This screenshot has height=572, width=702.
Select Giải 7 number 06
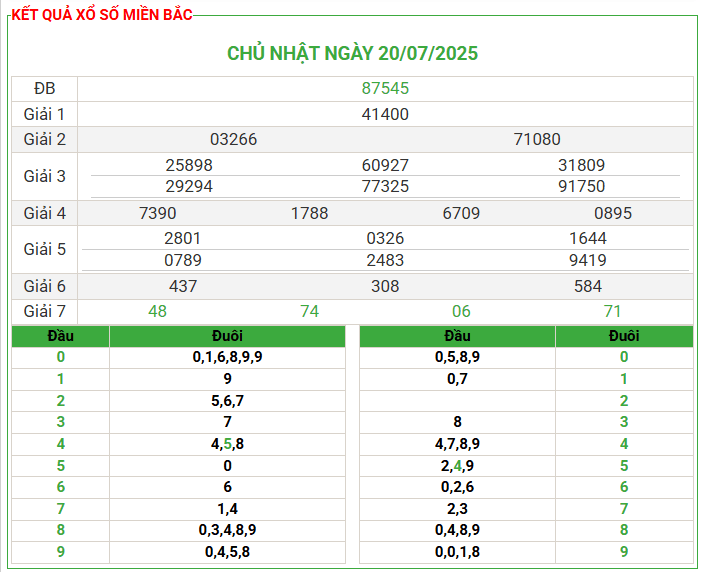461,311
